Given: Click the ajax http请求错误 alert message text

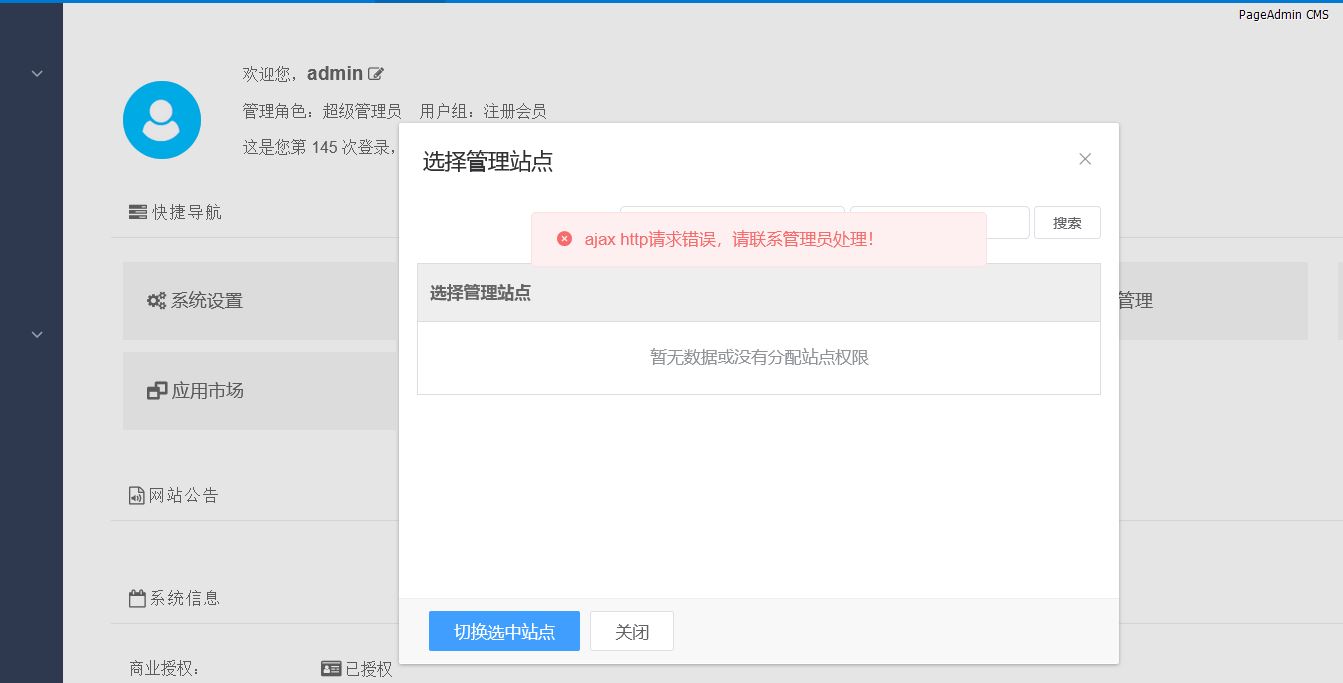Looking at the screenshot, I should [728, 240].
